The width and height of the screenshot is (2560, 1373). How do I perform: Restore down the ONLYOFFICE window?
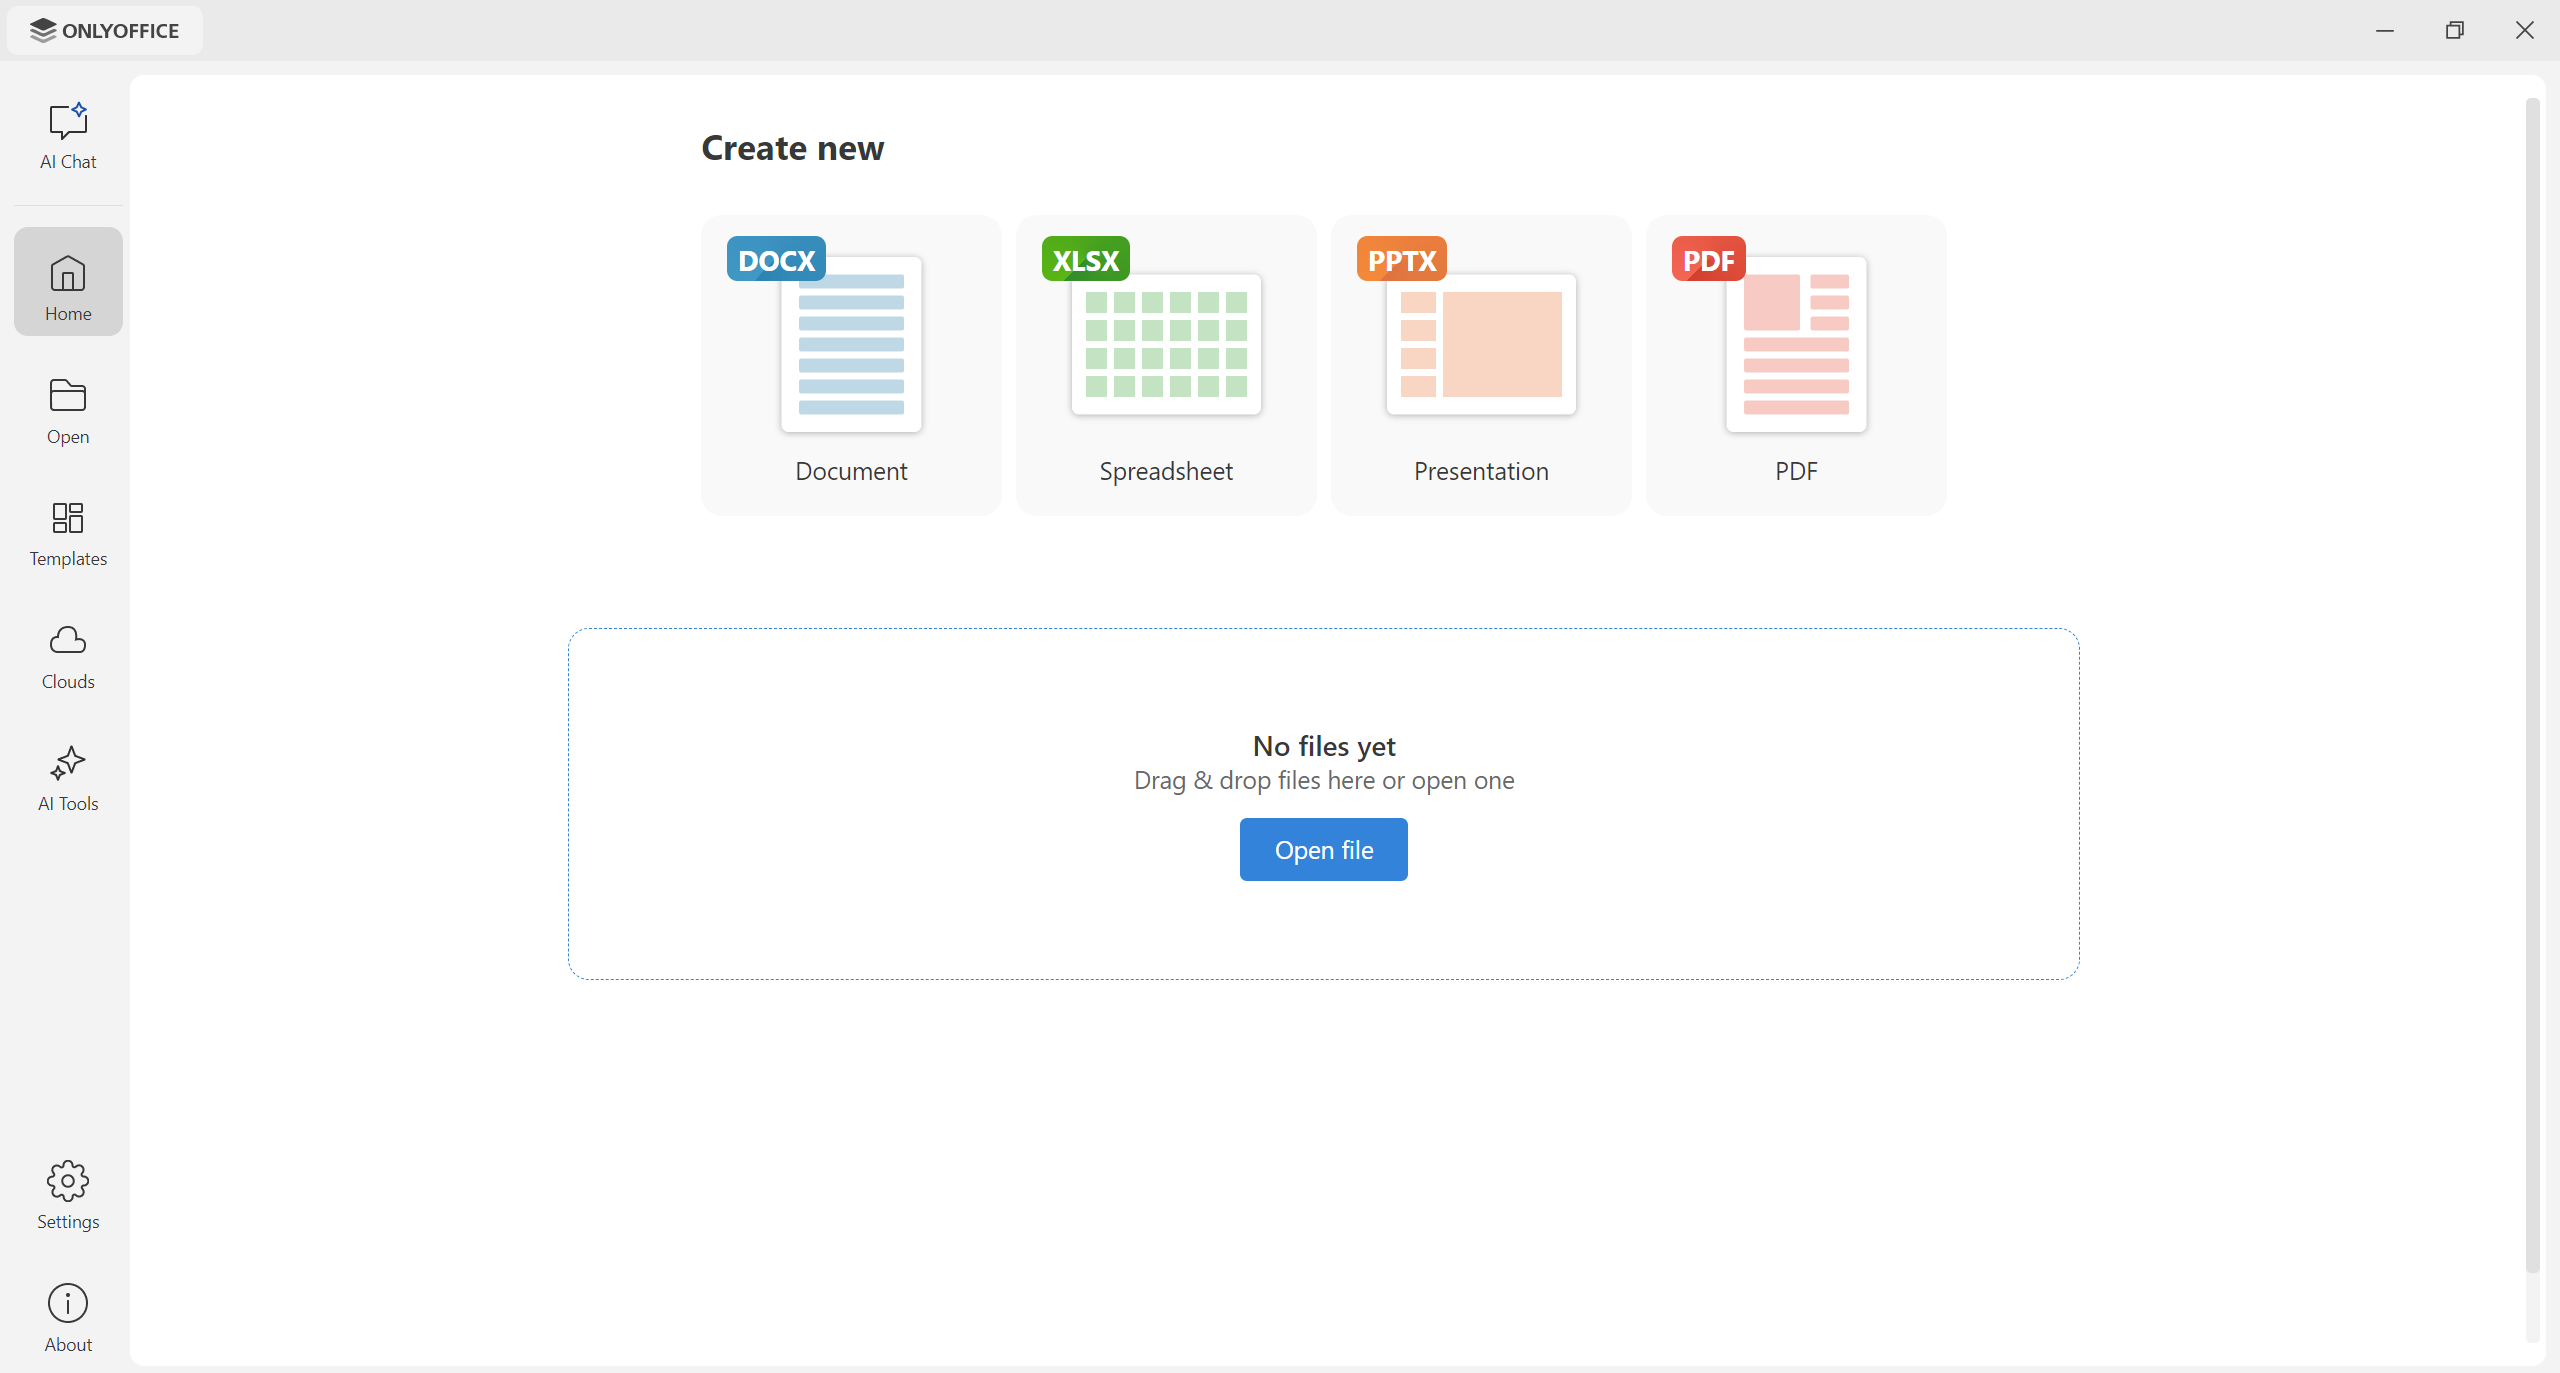2455,30
